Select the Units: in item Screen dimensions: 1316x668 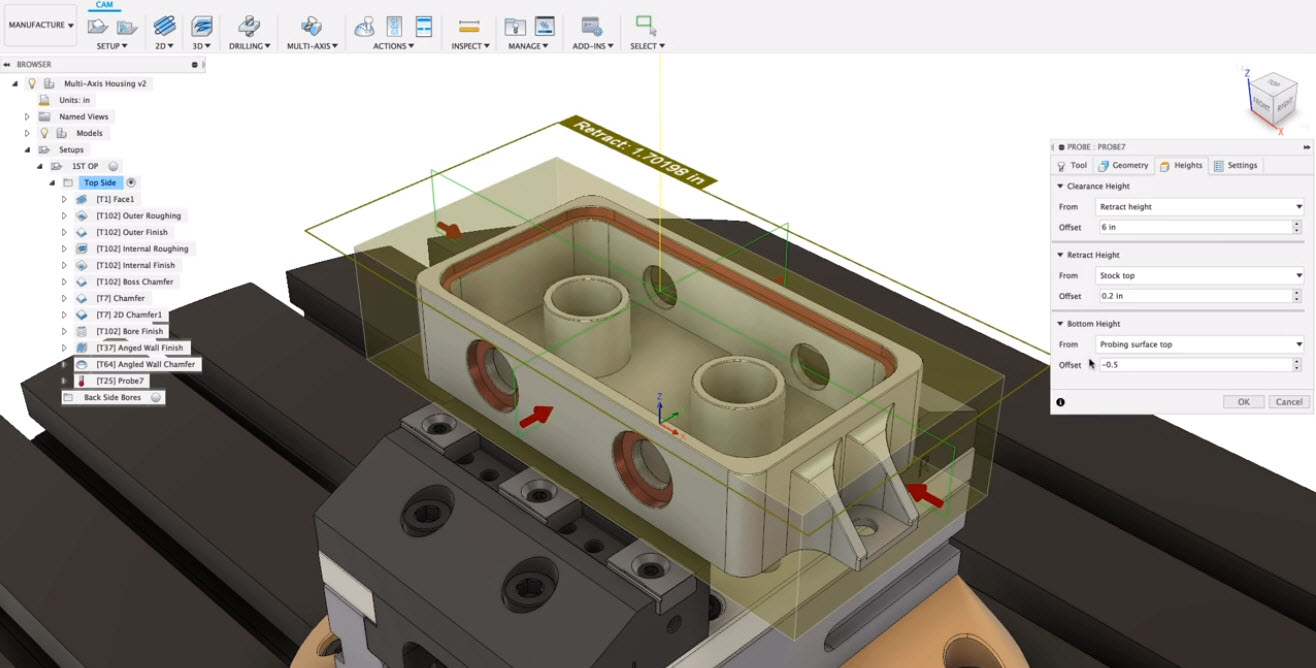coord(74,100)
